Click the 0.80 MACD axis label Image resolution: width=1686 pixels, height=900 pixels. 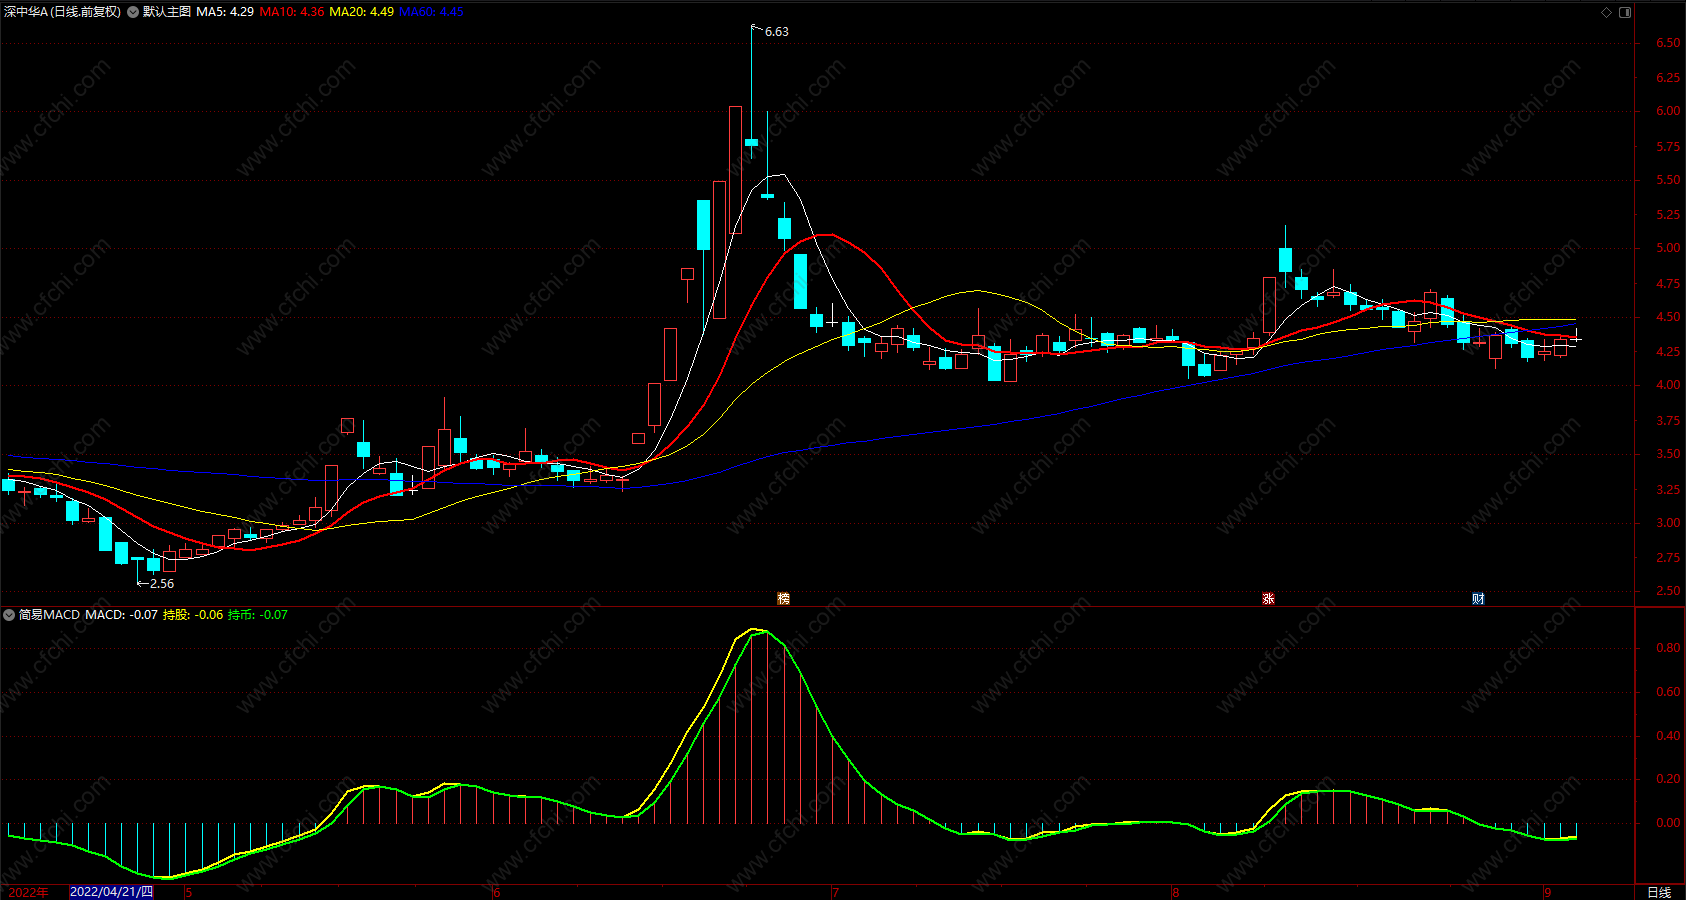pos(1668,648)
